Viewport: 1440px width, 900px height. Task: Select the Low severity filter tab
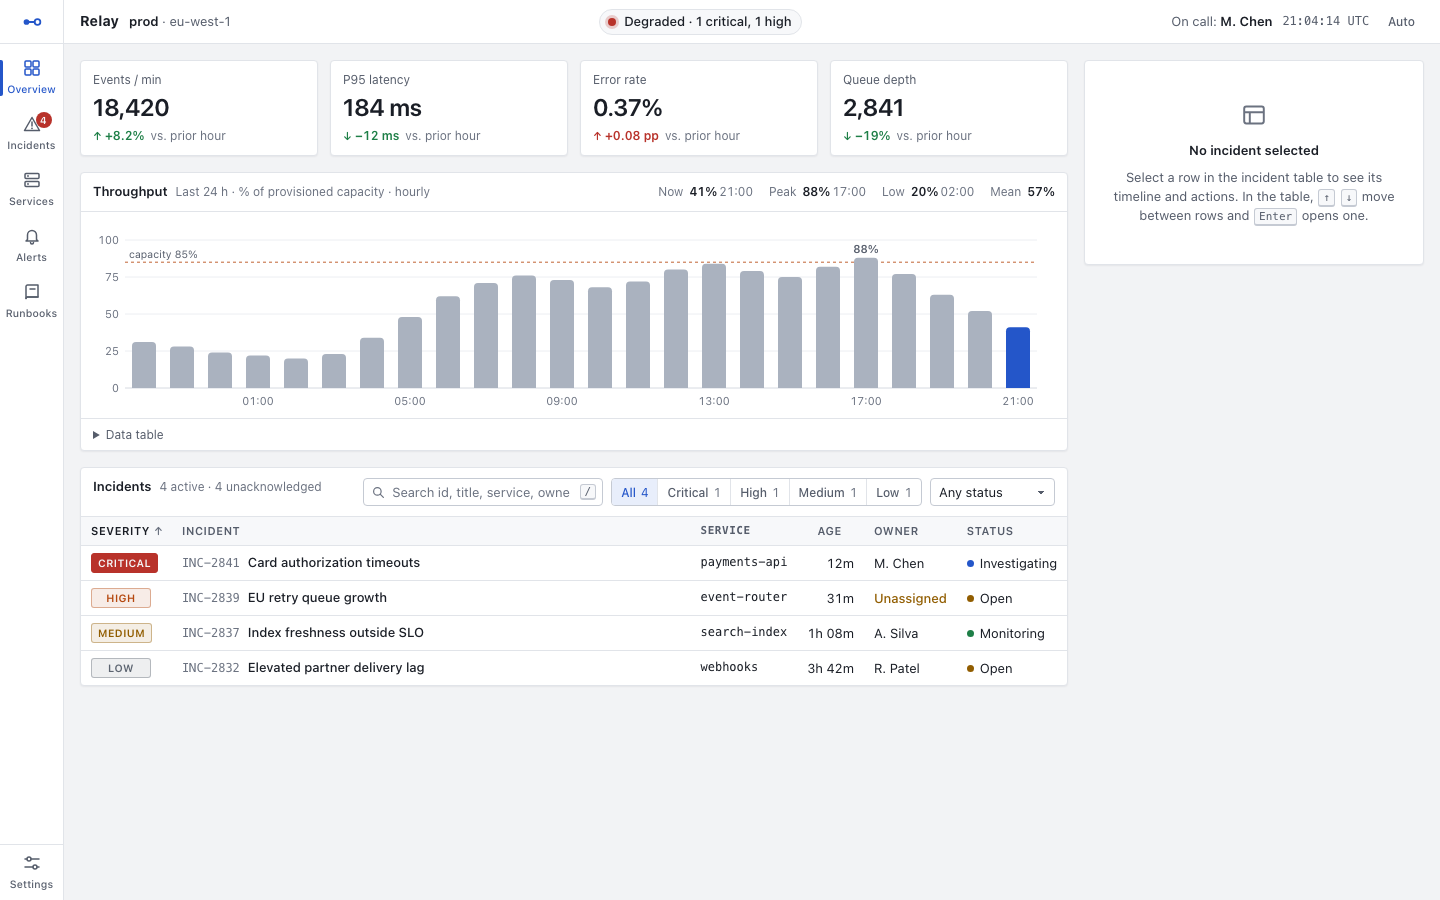tap(893, 492)
